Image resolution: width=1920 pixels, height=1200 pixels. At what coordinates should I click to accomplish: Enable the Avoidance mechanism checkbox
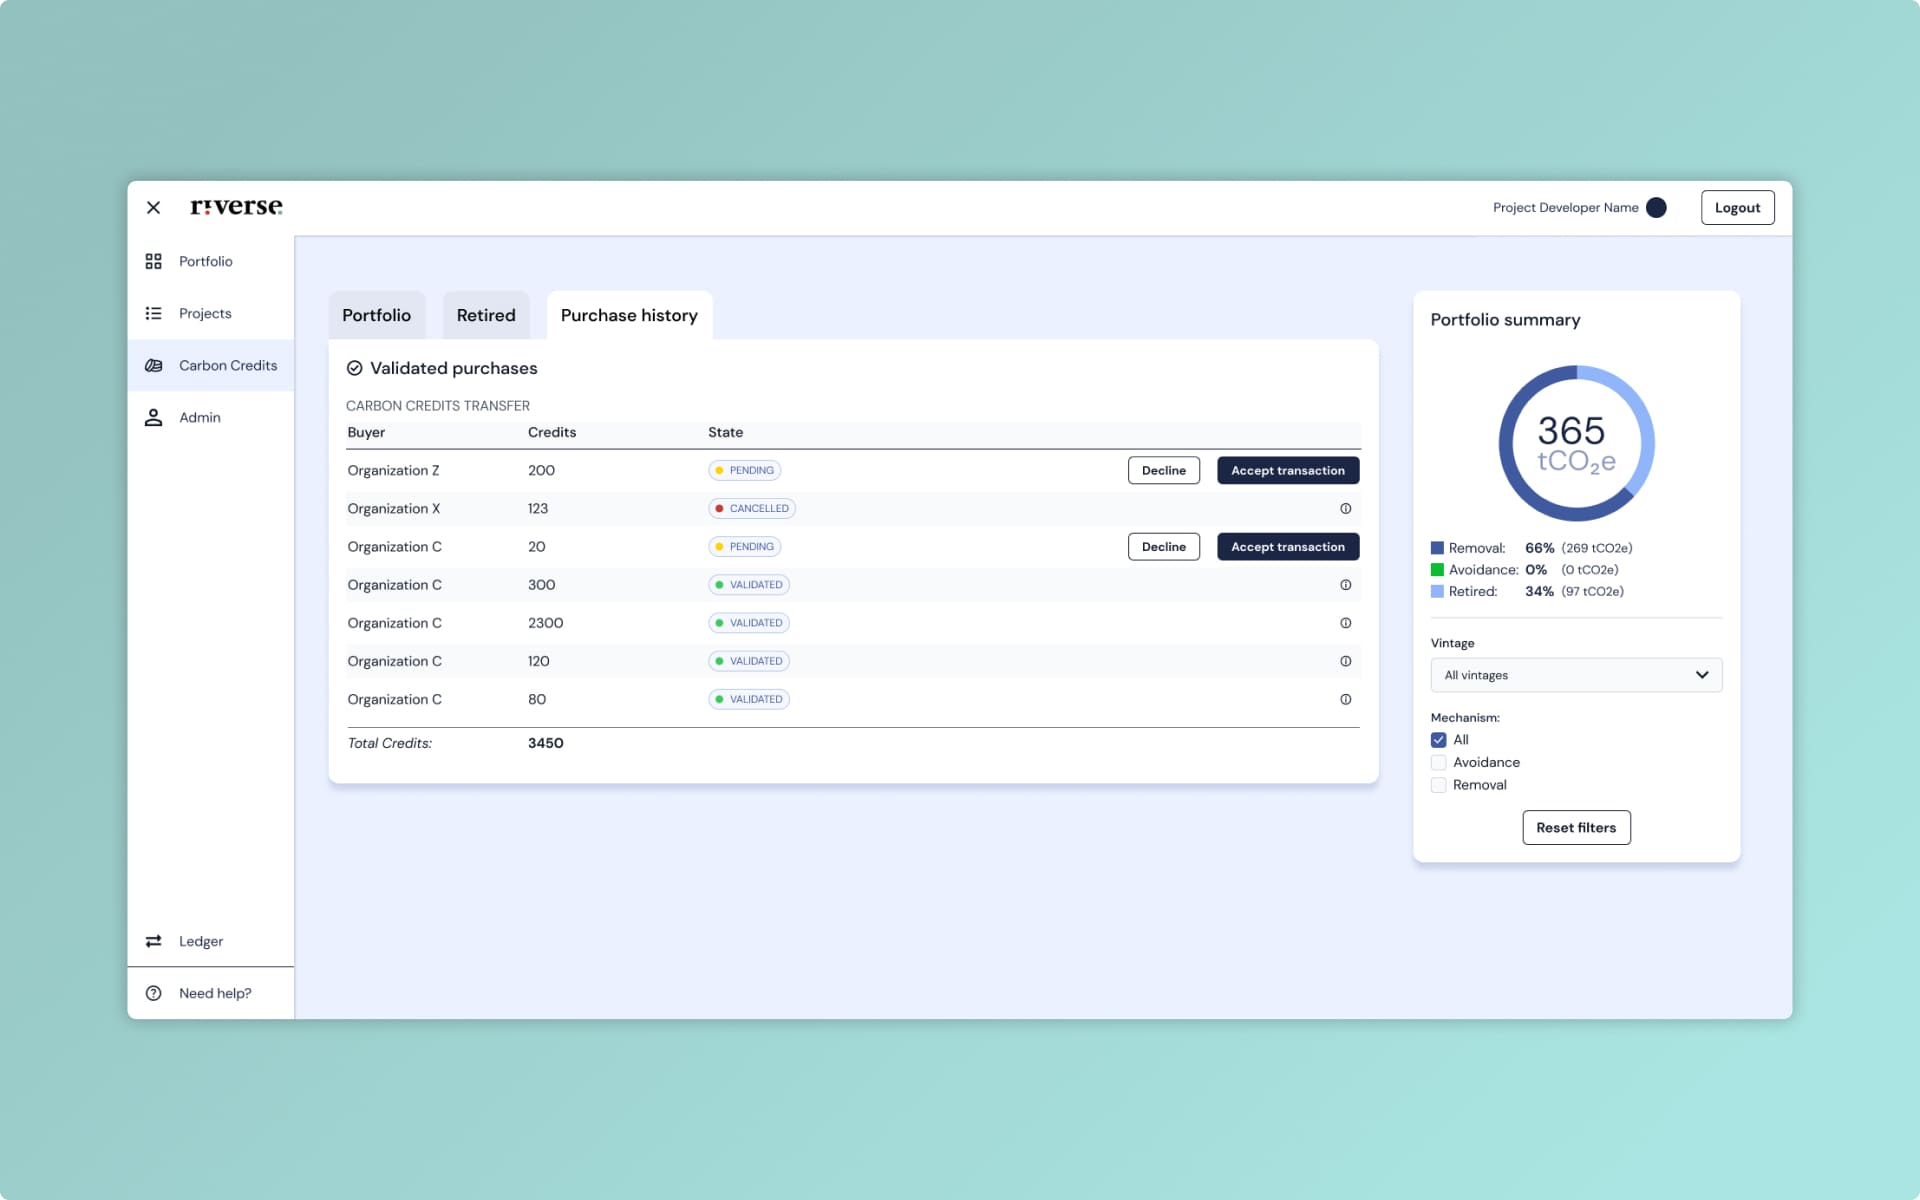pyautogui.click(x=1438, y=762)
